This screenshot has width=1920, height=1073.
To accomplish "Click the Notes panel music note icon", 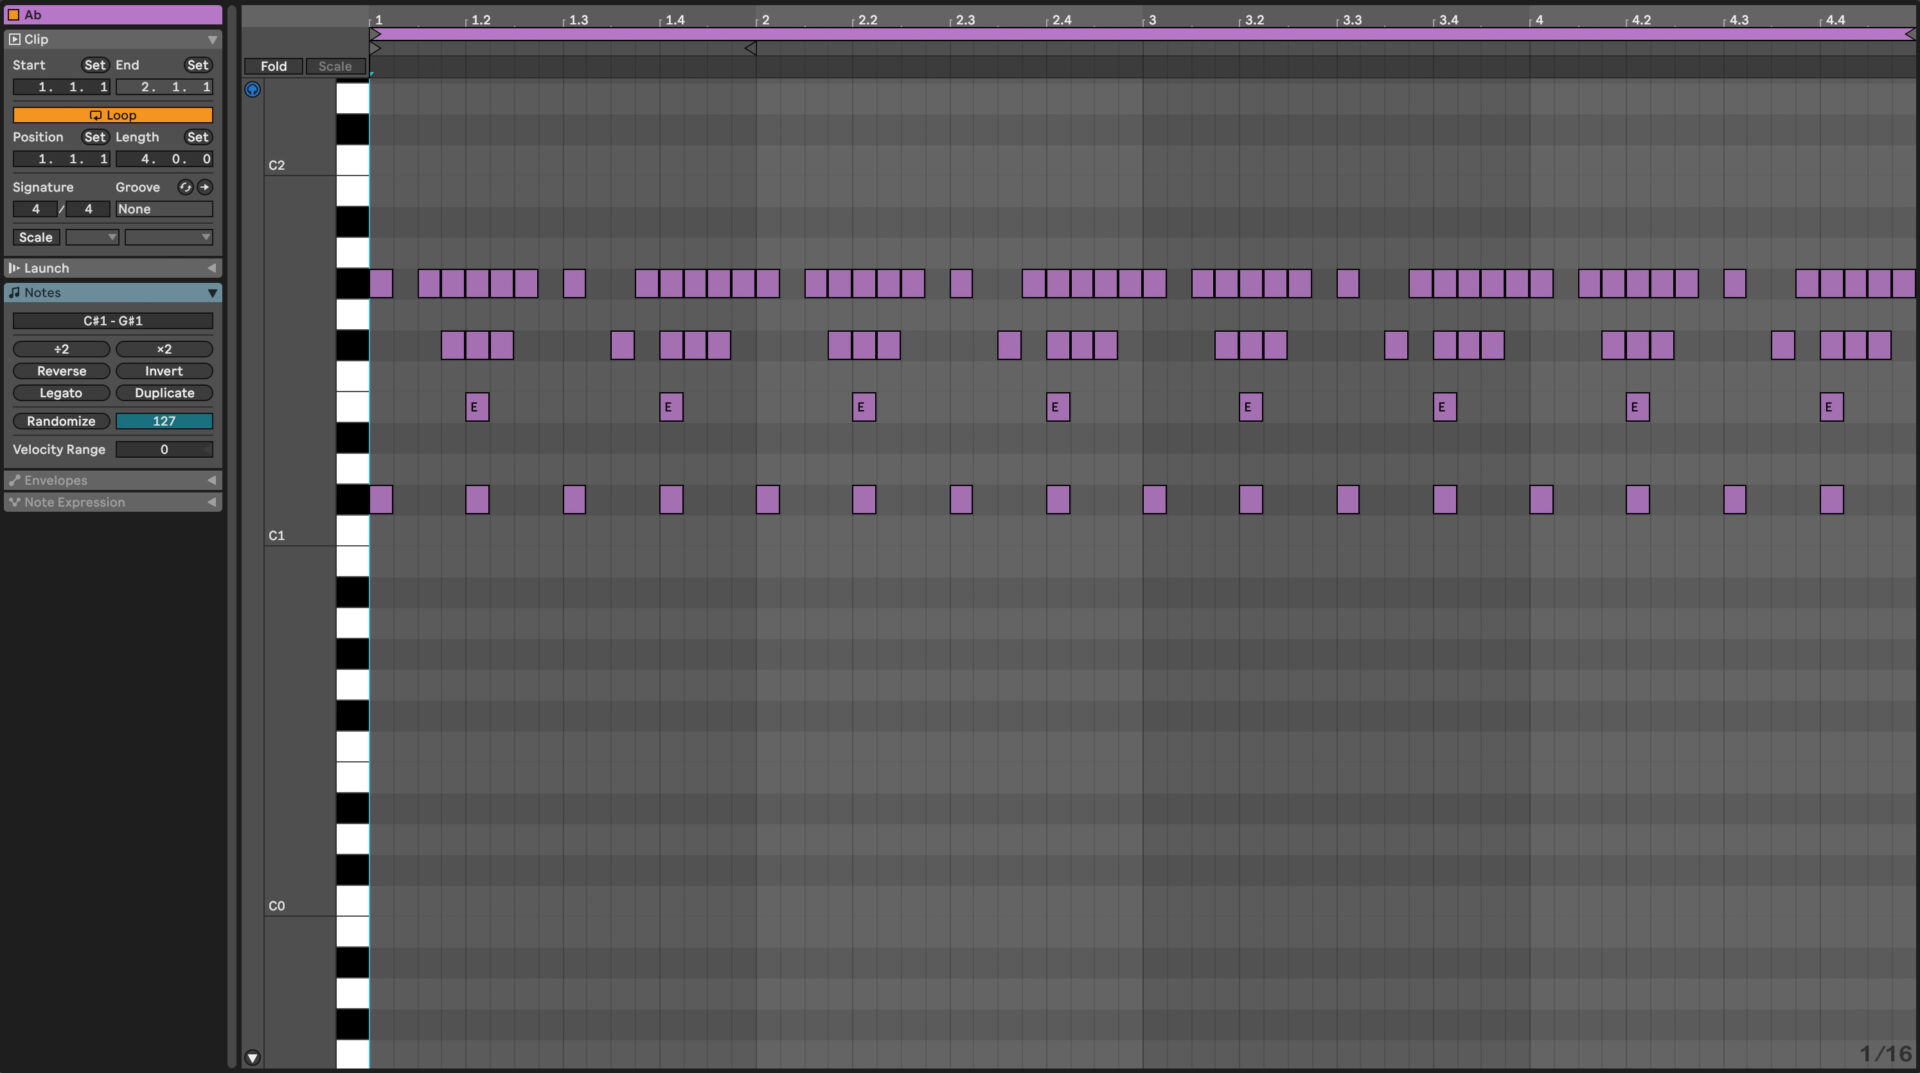I will point(13,293).
